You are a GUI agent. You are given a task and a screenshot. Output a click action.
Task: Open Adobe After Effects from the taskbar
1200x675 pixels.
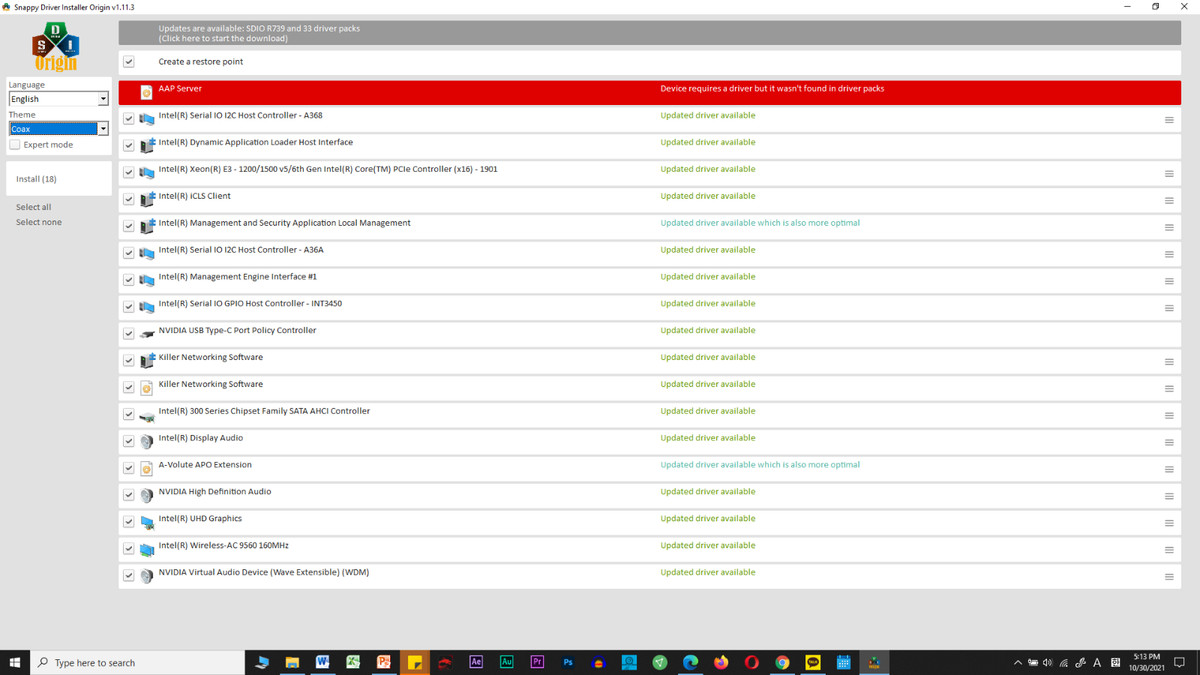click(x=476, y=662)
